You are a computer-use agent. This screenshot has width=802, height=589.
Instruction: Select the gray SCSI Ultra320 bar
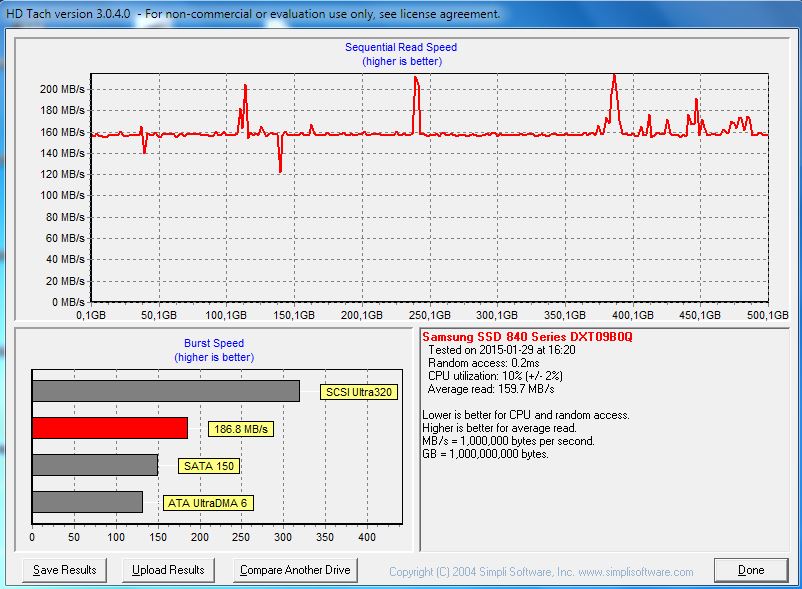(x=166, y=391)
